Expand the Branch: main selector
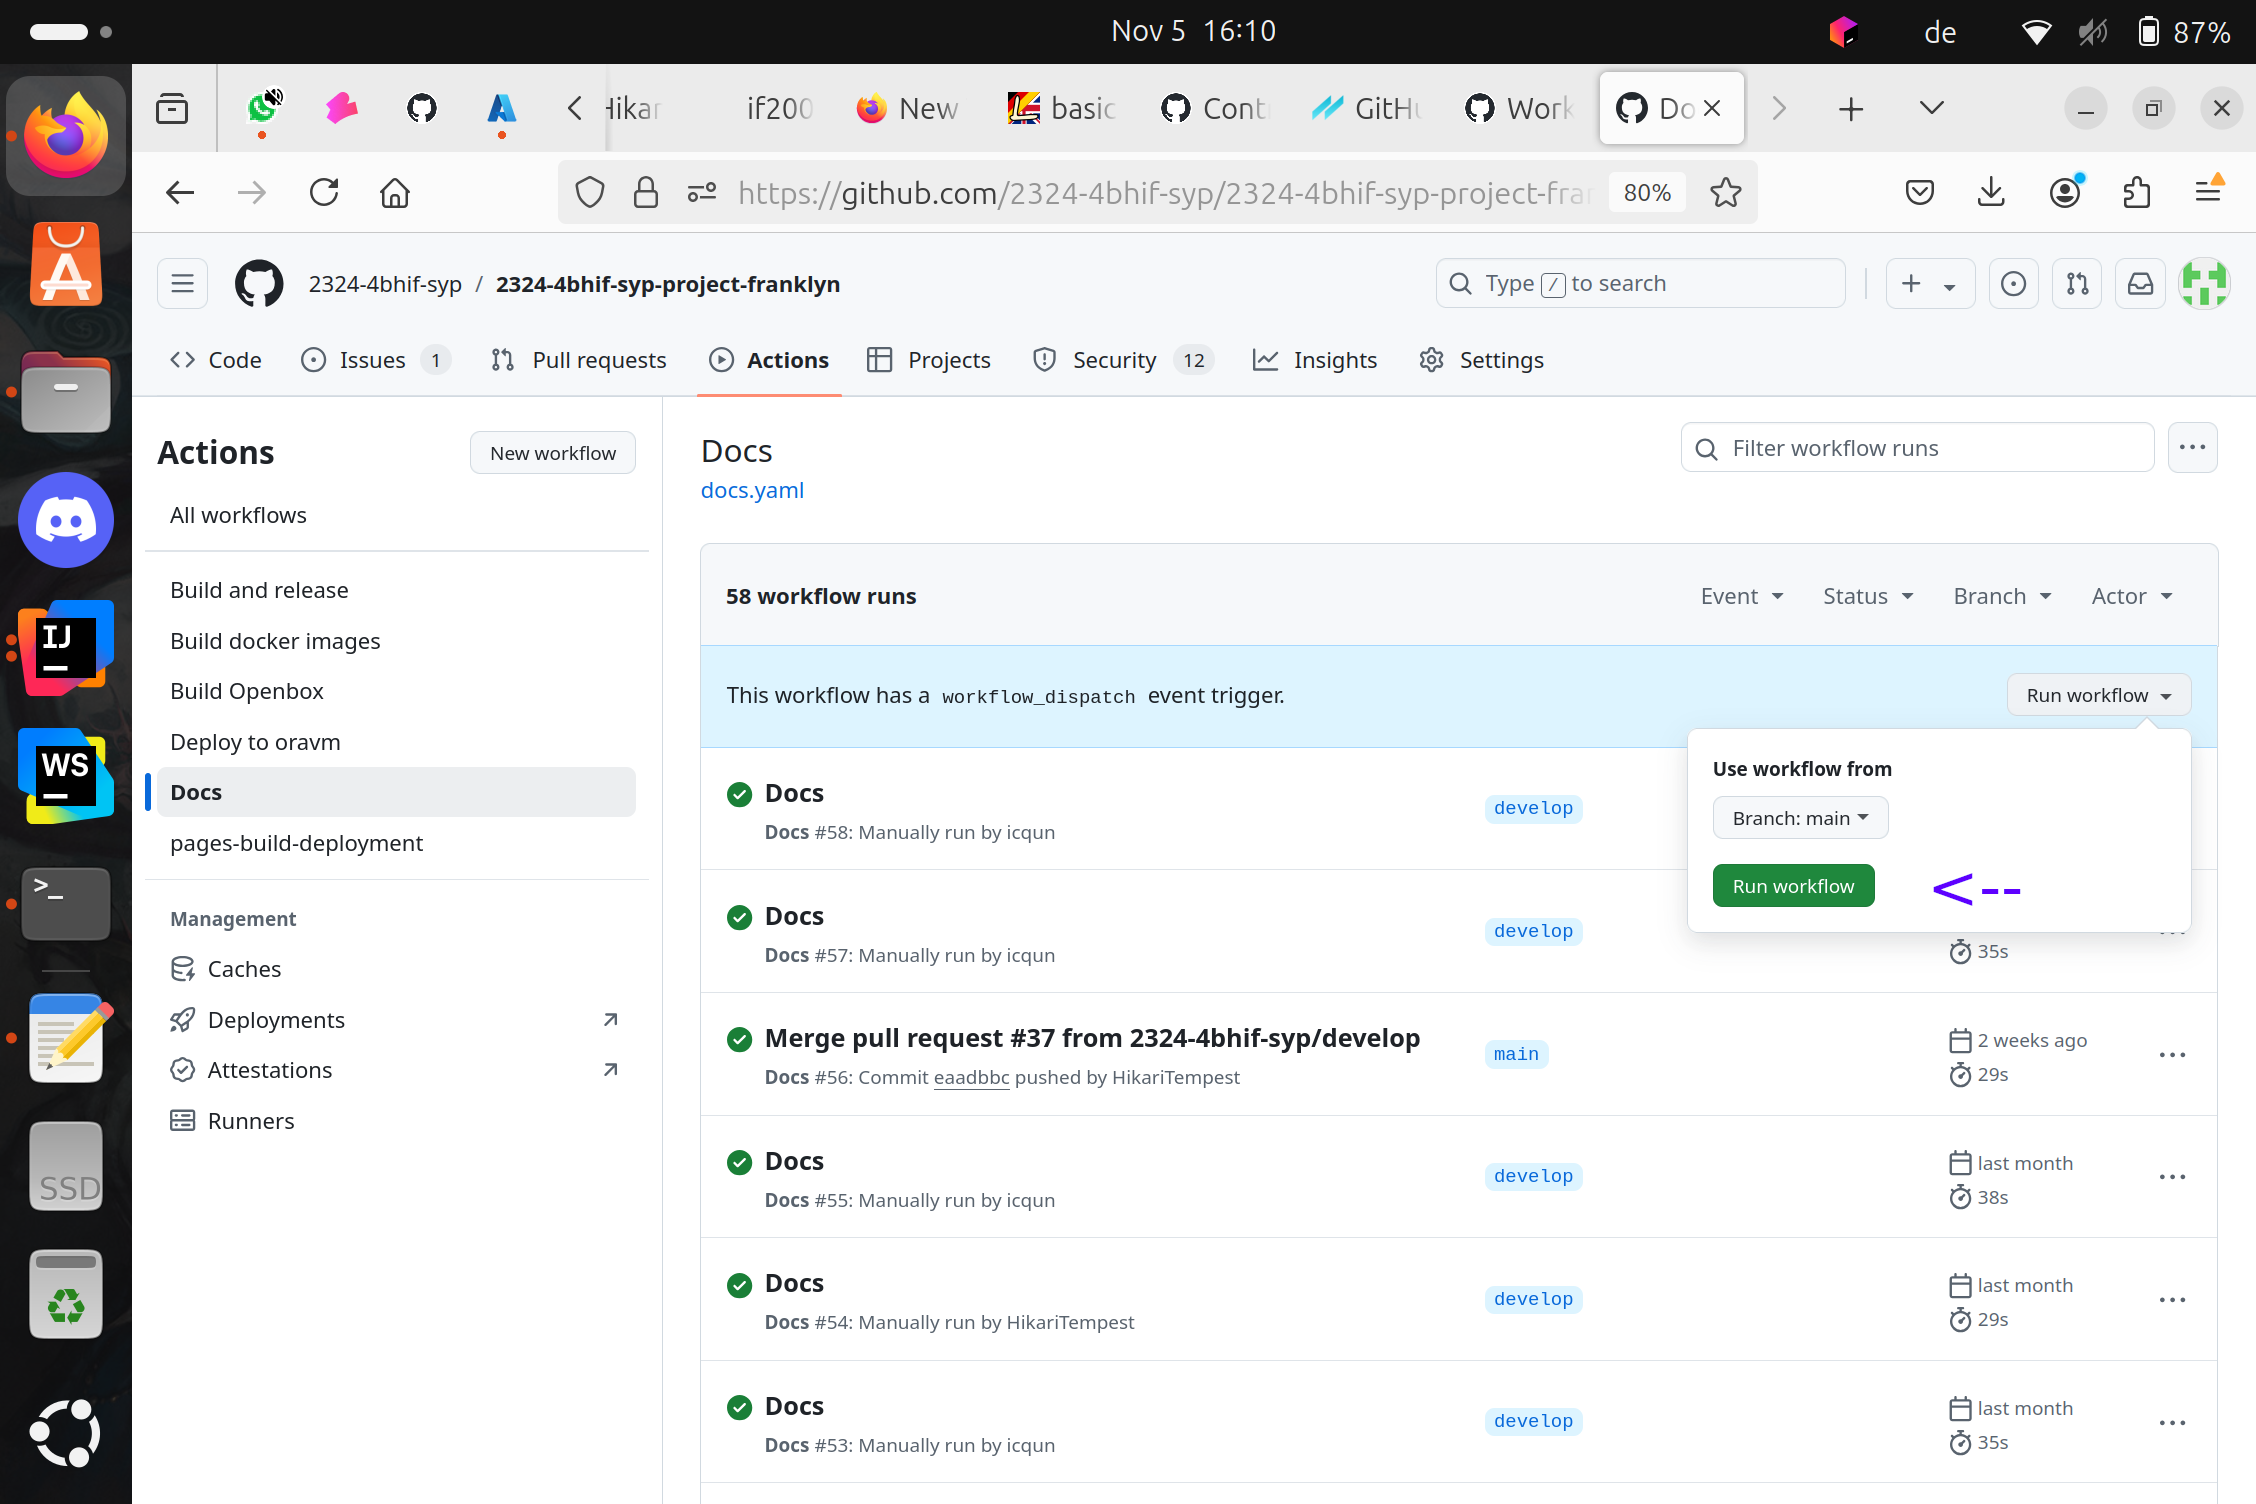2256x1504 pixels. pyautogui.click(x=1798, y=817)
